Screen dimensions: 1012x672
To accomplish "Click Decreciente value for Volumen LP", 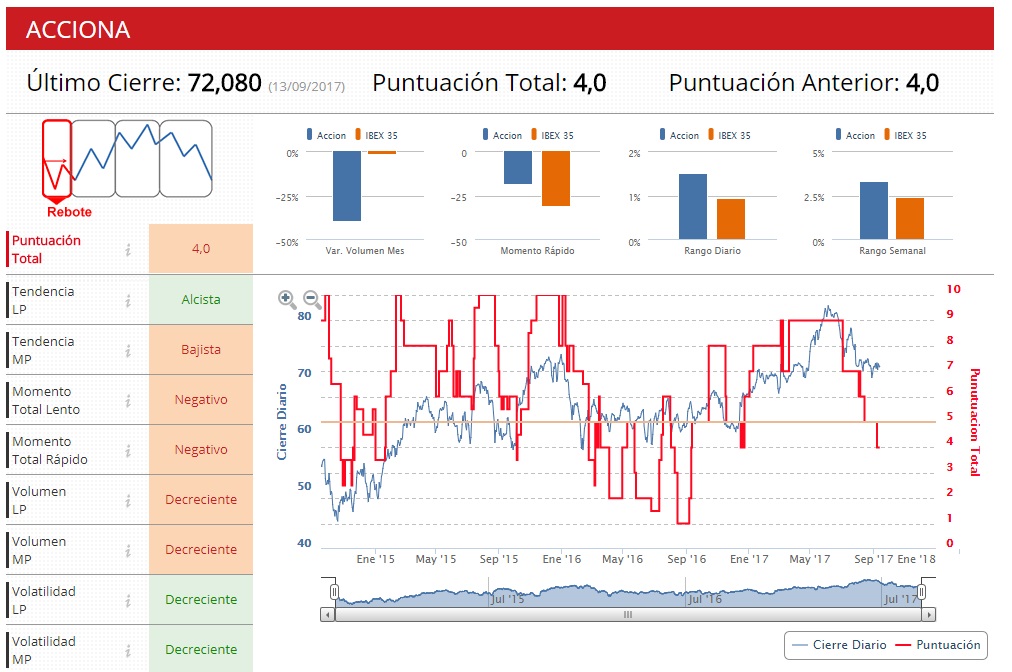I will (x=201, y=500).
